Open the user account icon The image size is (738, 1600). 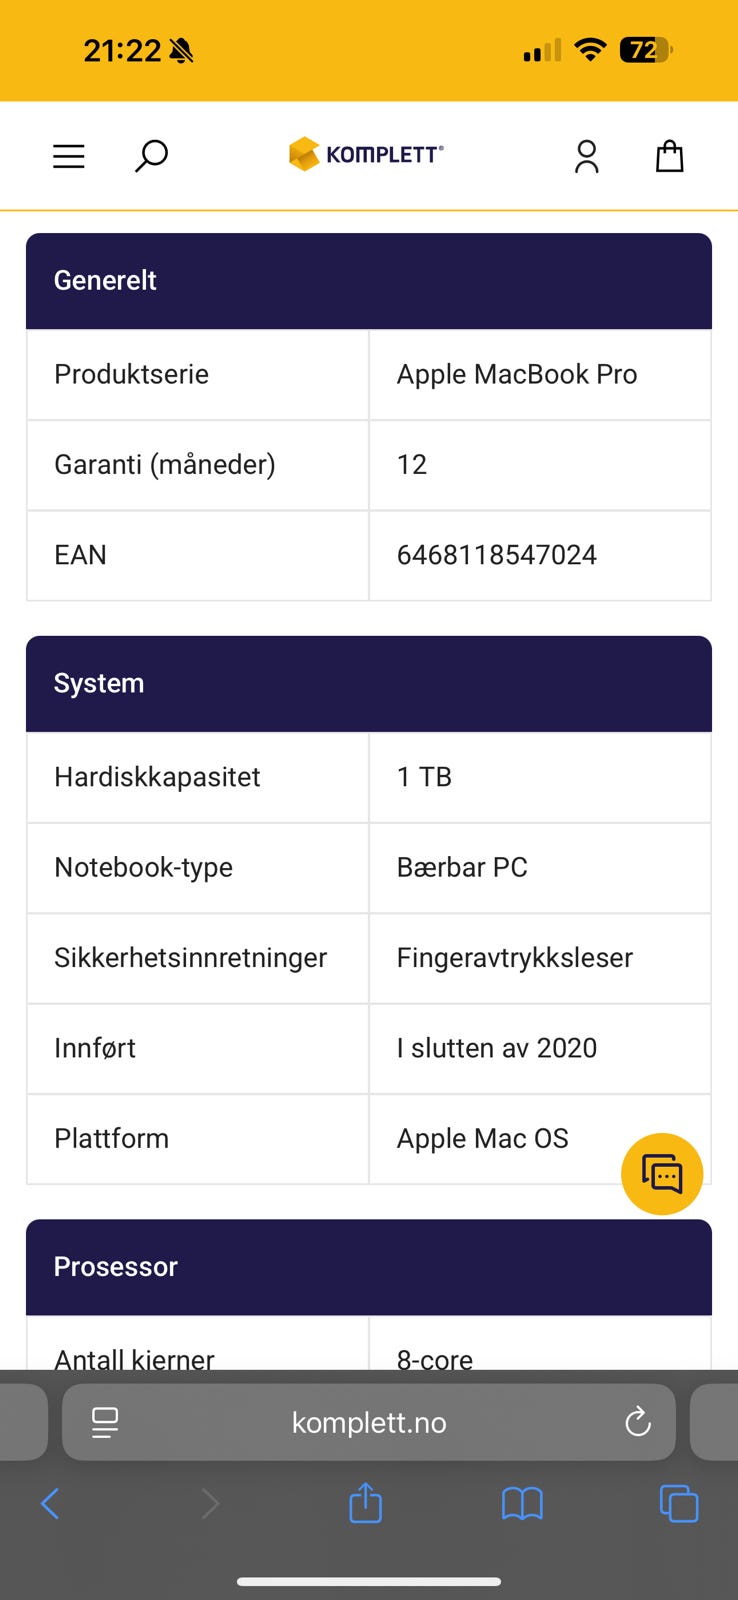tap(587, 156)
